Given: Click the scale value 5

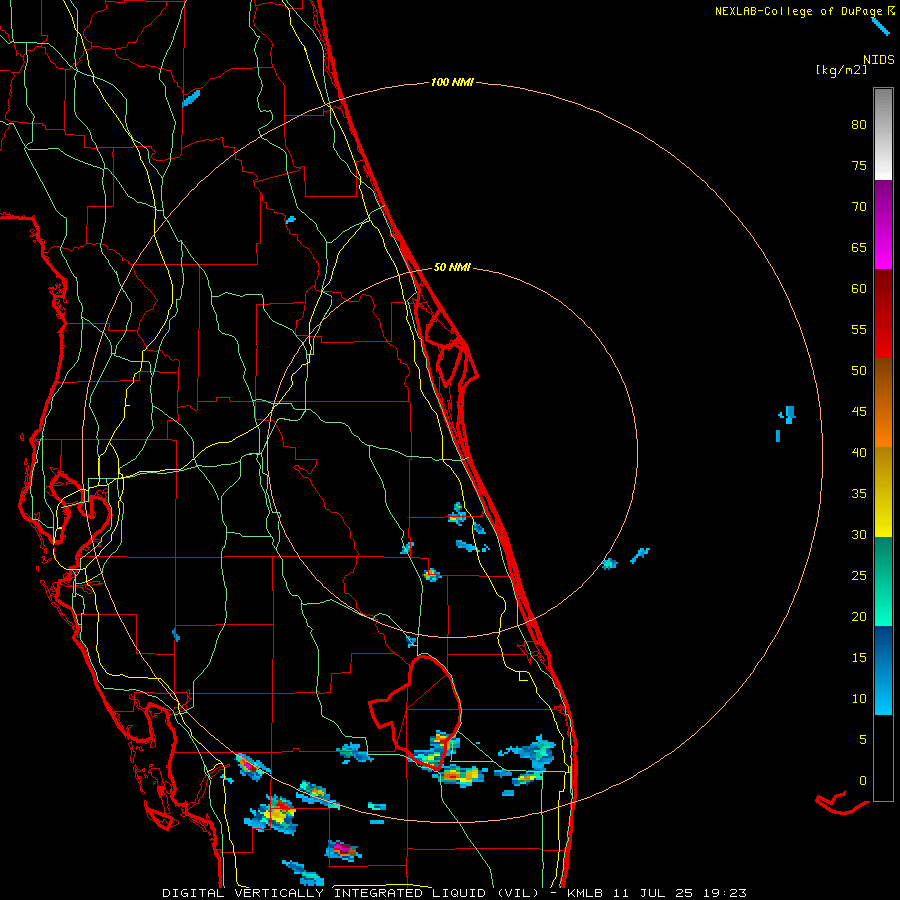Looking at the screenshot, I should pyautogui.click(x=863, y=740).
